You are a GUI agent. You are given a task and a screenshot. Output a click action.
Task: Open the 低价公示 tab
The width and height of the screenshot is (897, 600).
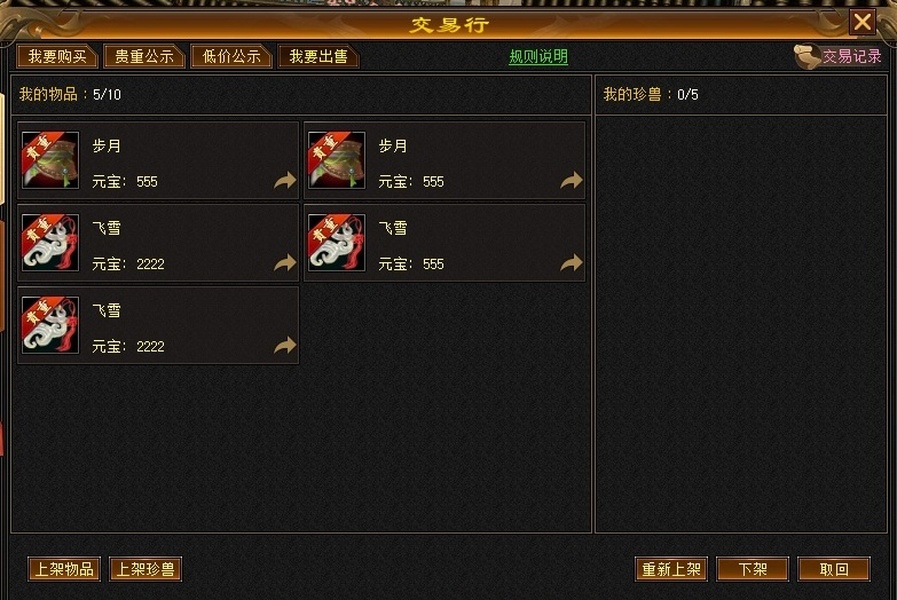click(231, 57)
